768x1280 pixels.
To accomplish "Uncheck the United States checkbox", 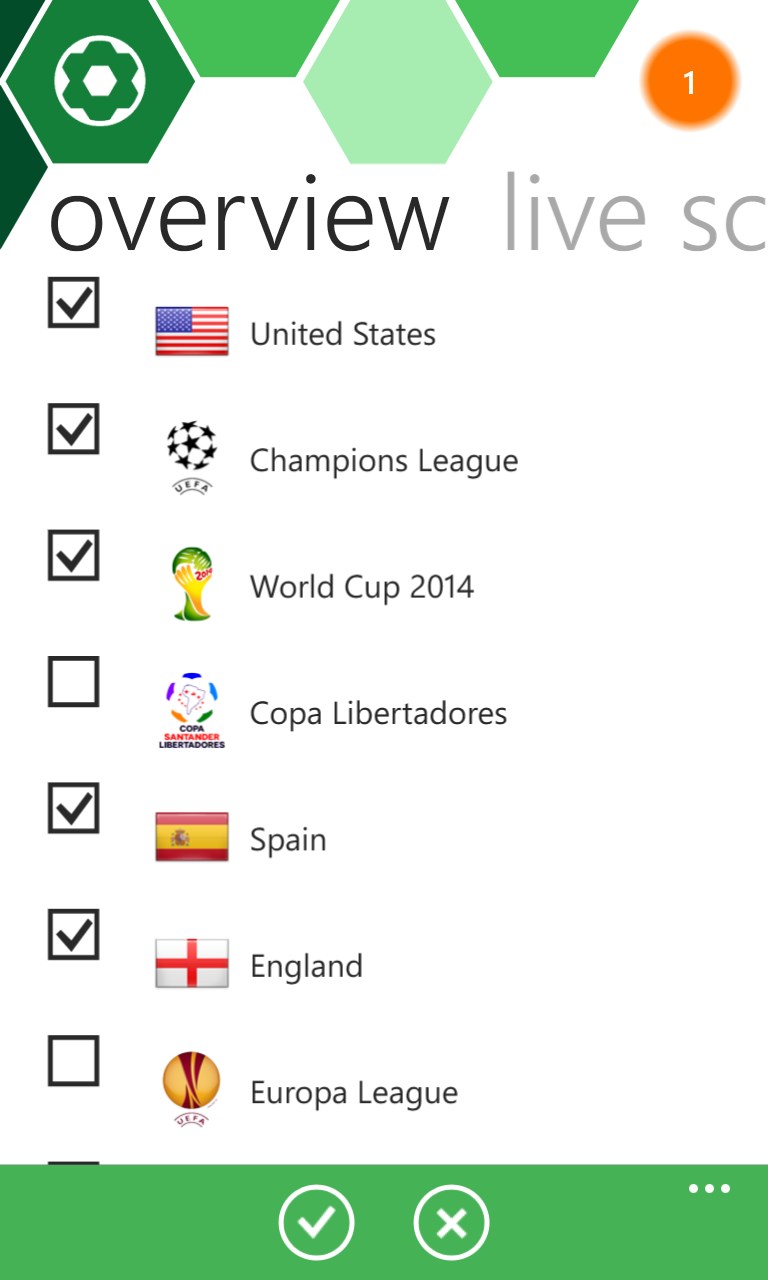I will tap(74, 303).
